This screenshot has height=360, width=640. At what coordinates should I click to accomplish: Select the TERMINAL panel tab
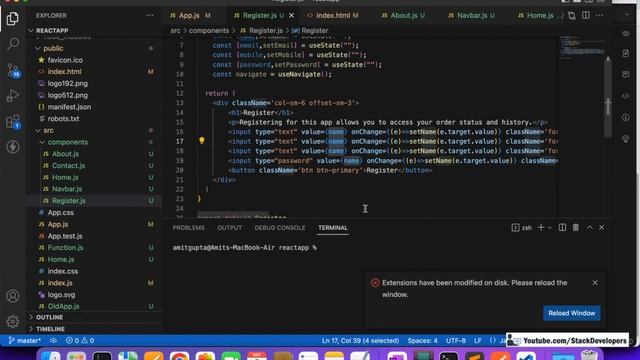tap(333, 228)
